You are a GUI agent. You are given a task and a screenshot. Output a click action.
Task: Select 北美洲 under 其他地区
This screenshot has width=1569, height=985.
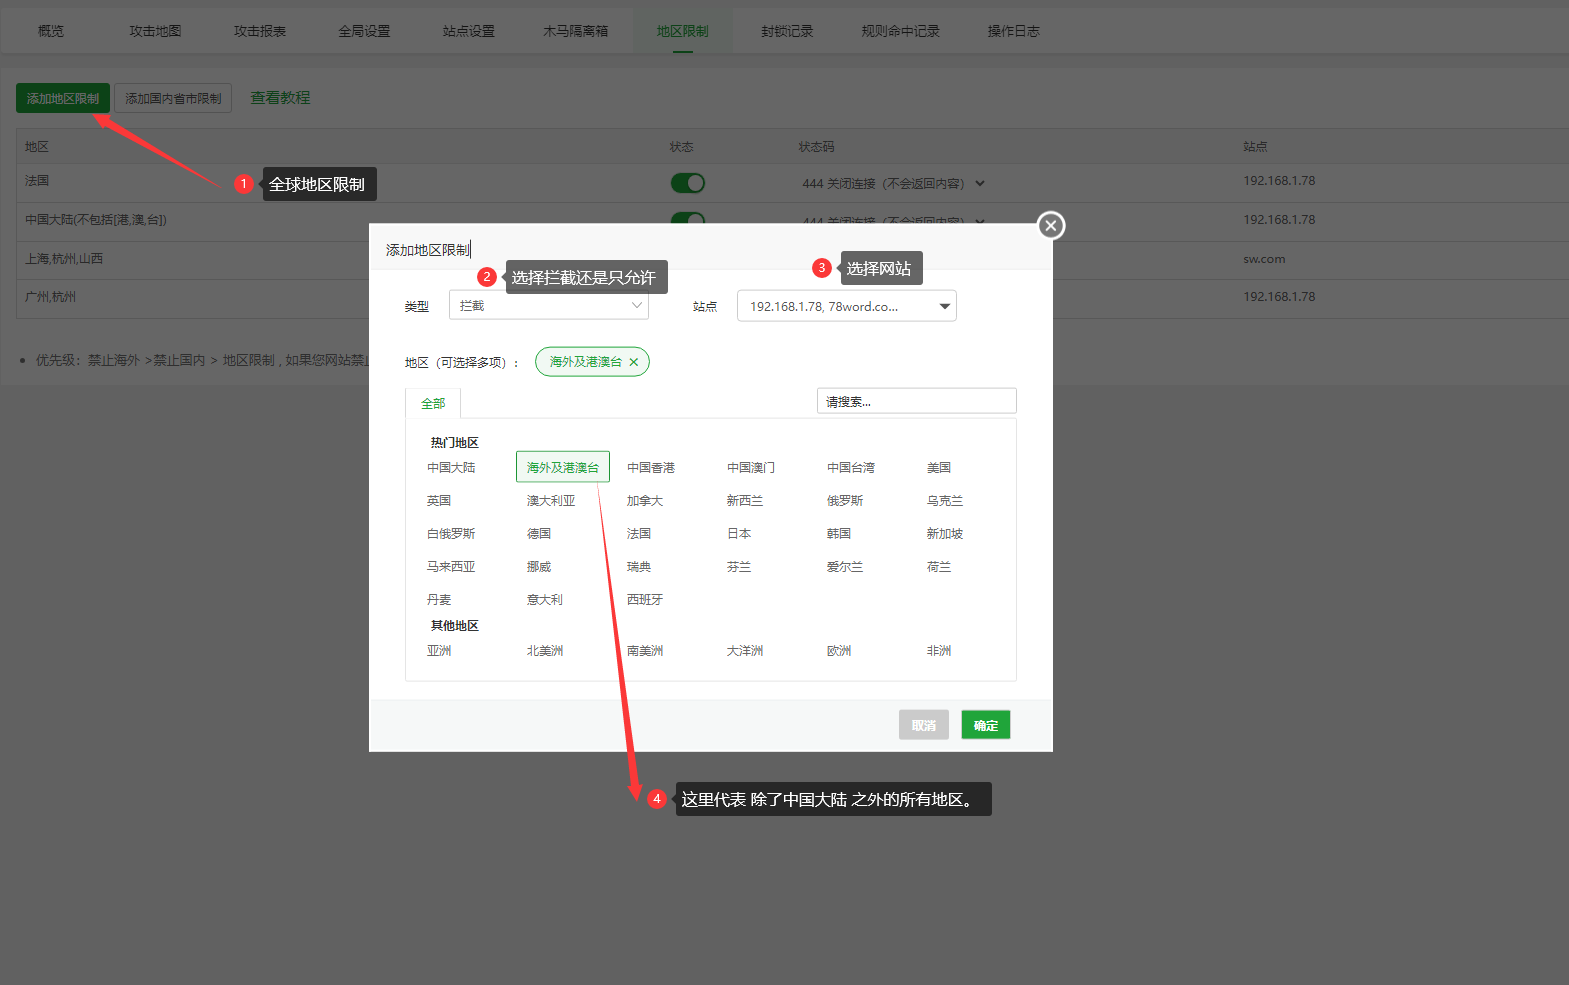pos(545,651)
